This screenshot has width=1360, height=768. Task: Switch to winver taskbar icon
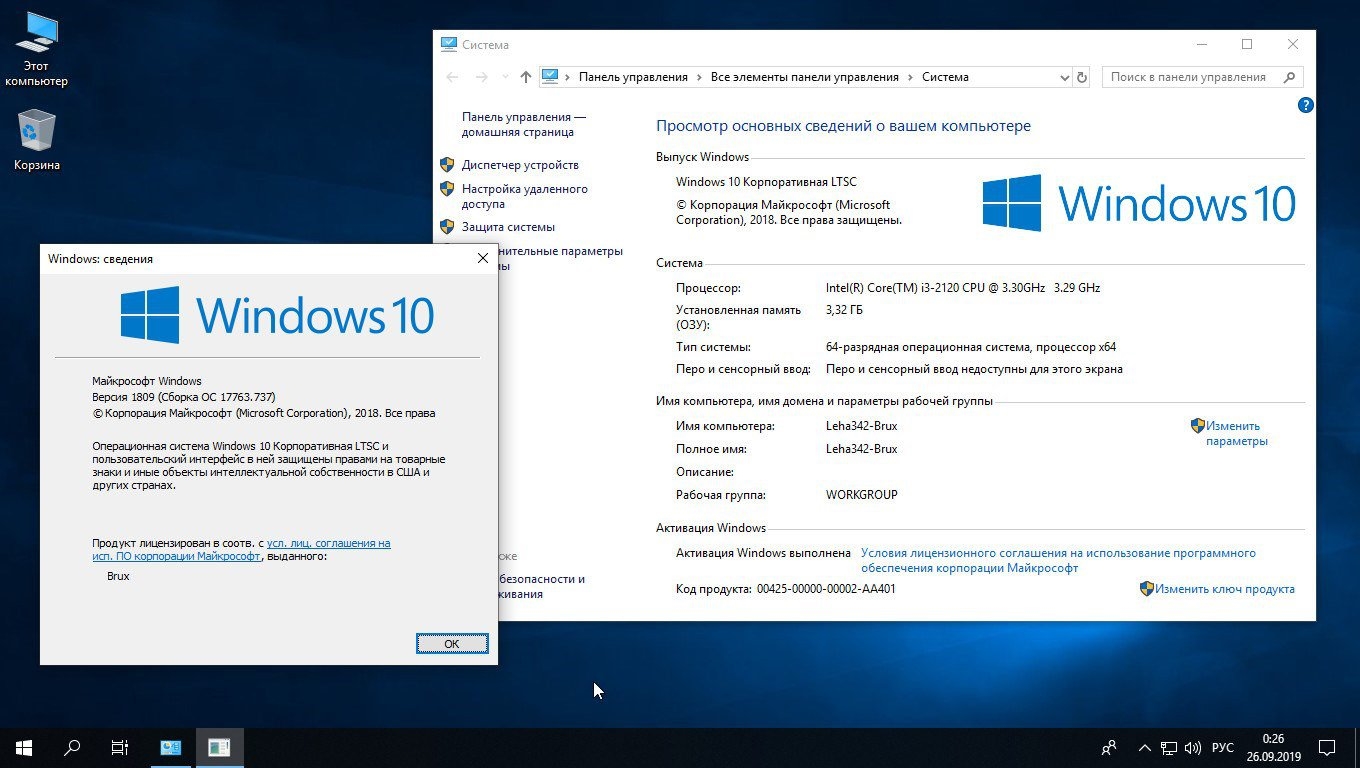tap(219, 747)
